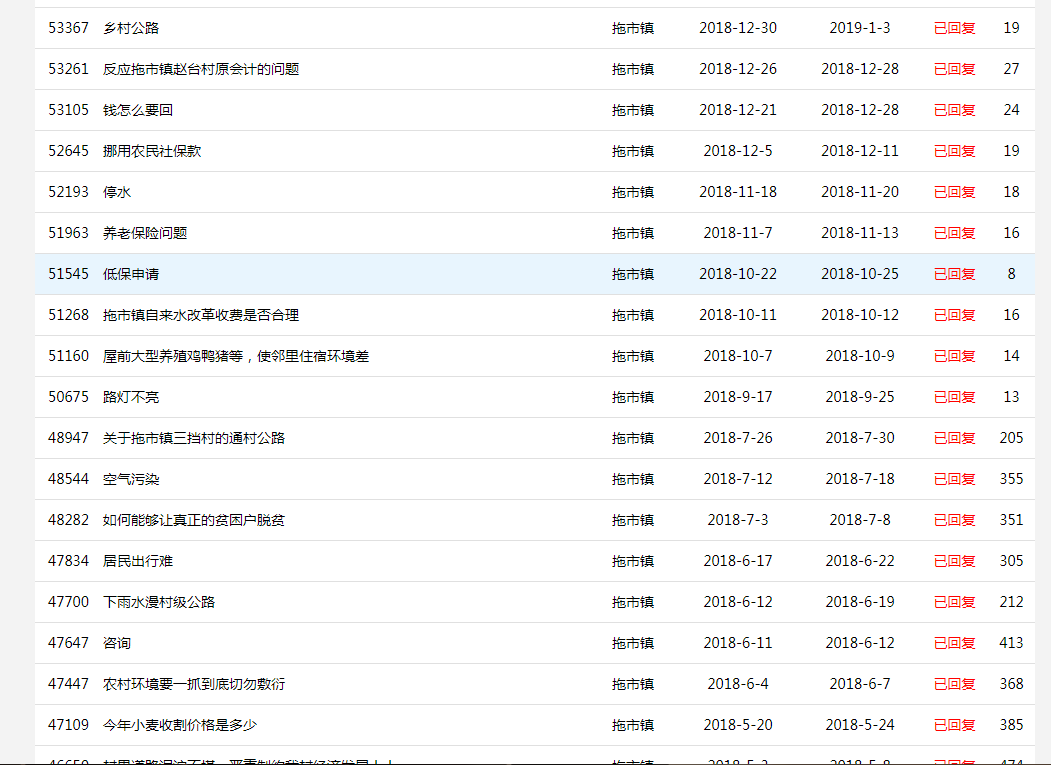View the 路灯不亮 post
Screen dimensions: 1051x765
(131, 397)
